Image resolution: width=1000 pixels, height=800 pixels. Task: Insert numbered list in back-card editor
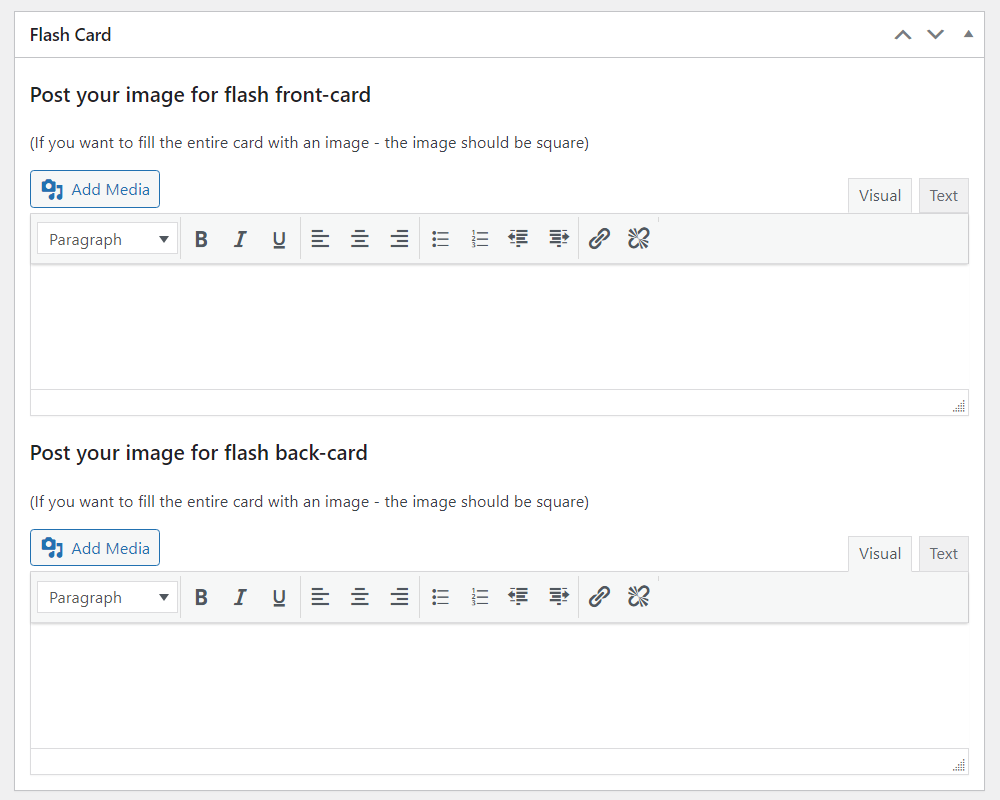click(x=480, y=597)
